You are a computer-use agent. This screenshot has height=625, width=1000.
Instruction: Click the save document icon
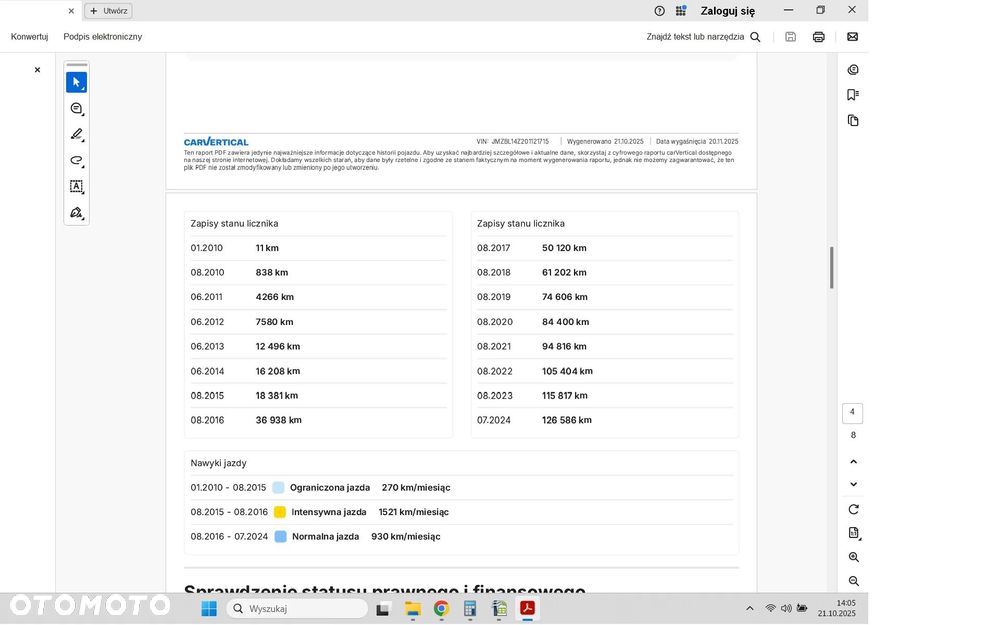click(790, 36)
